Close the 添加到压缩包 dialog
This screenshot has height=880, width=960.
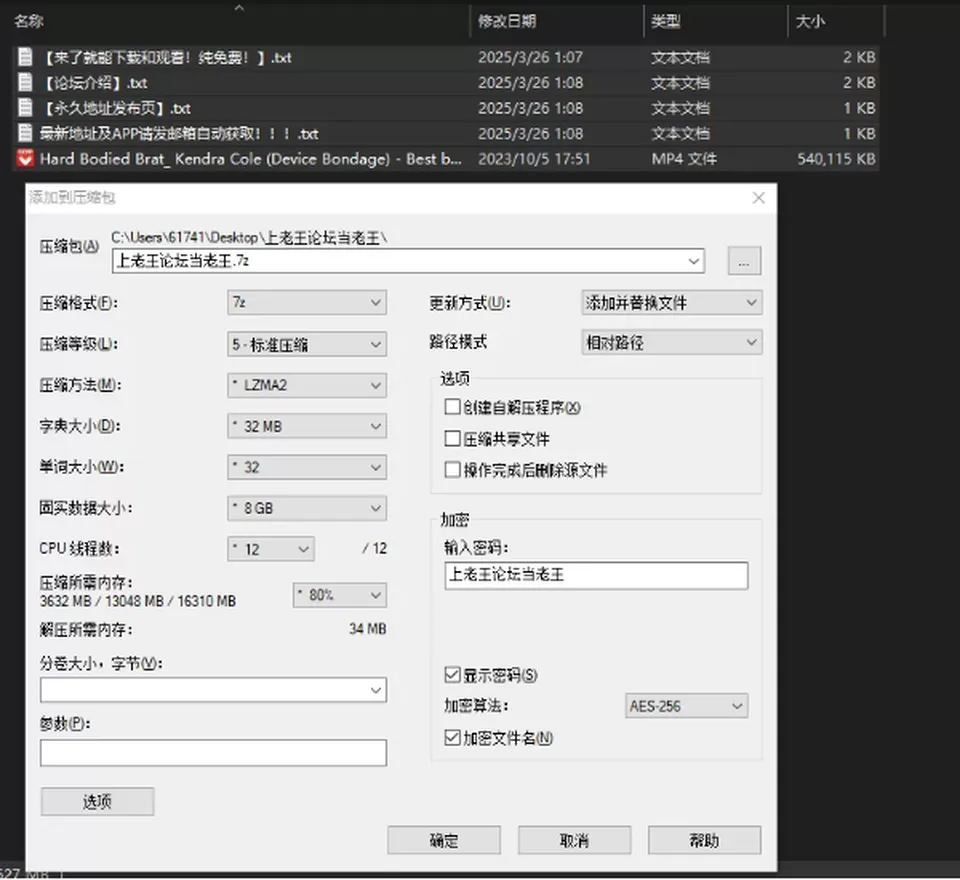[759, 198]
